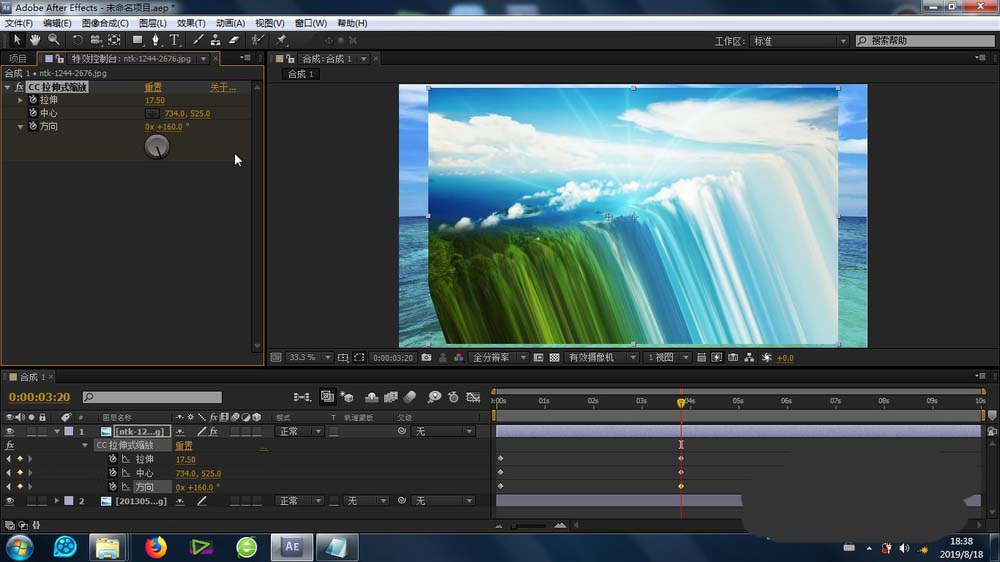The image size is (1000, 562).
Task: Switch to the 项目 panel tab
Action: coord(18,59)
